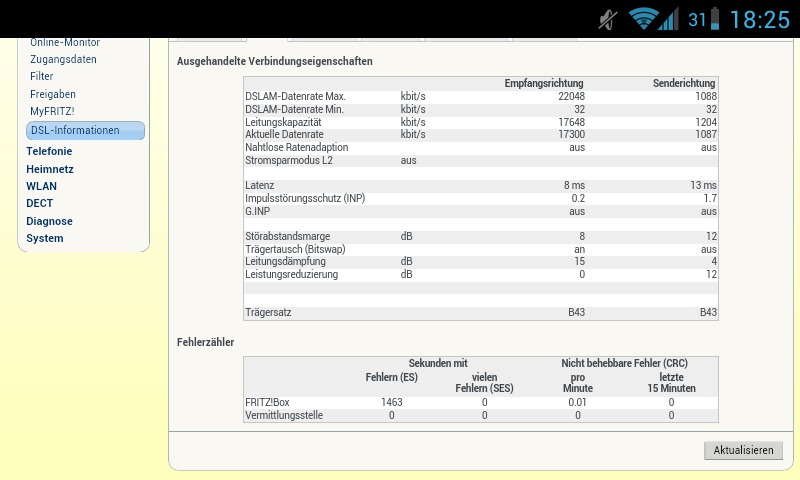Screen dimensions: 800x480
Task: Click the Nahtlose Ratenadaption label
Action: [x=296, y=147]
